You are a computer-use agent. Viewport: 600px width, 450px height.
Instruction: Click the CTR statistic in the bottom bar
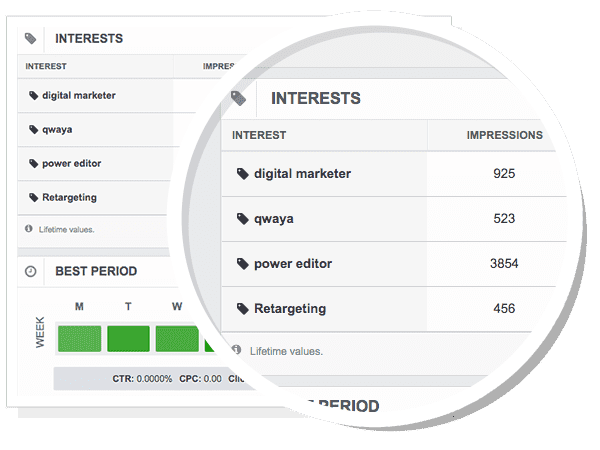[x=140, y=380]
